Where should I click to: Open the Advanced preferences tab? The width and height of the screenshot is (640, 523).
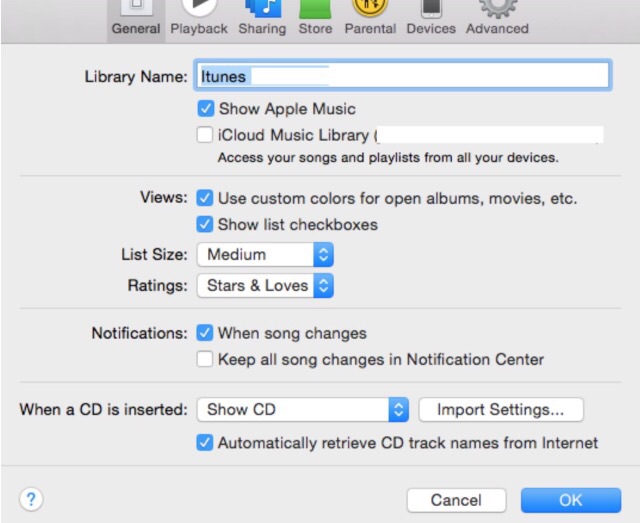click(x=497, y=20)
